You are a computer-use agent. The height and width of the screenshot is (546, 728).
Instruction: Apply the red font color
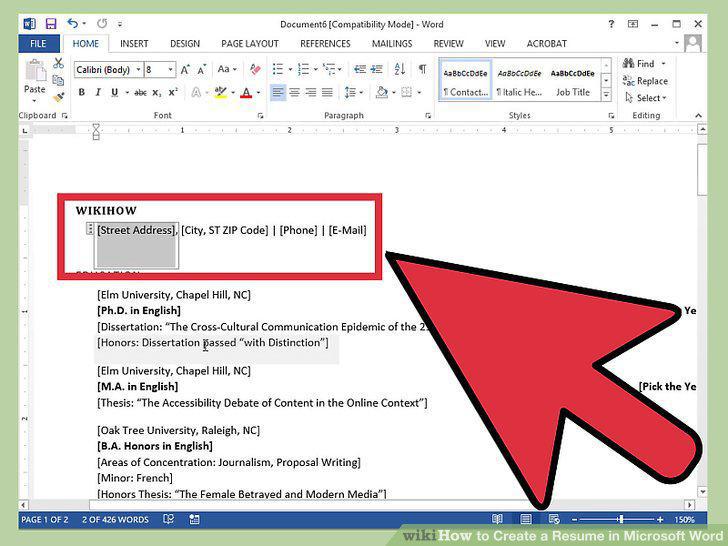tap(246, 92)
